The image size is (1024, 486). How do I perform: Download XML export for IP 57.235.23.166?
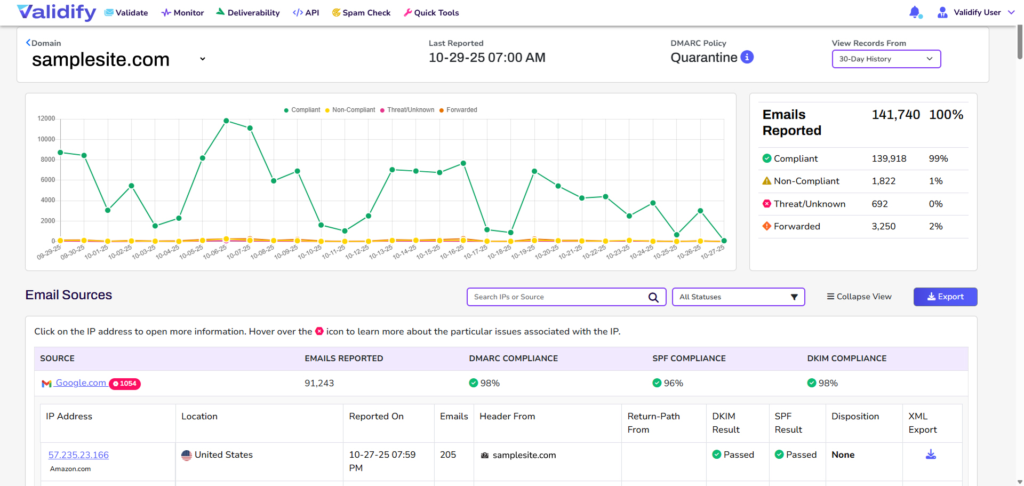(x=931, y=454)
